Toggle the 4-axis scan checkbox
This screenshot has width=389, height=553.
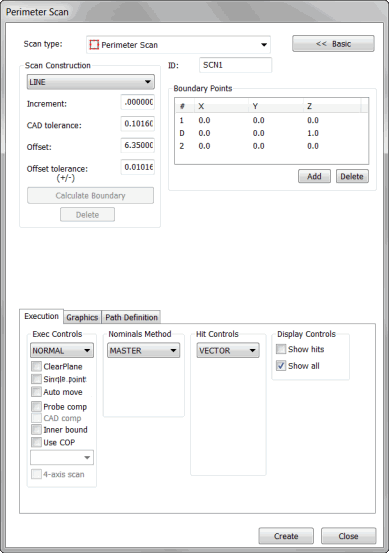click(37, 474)
